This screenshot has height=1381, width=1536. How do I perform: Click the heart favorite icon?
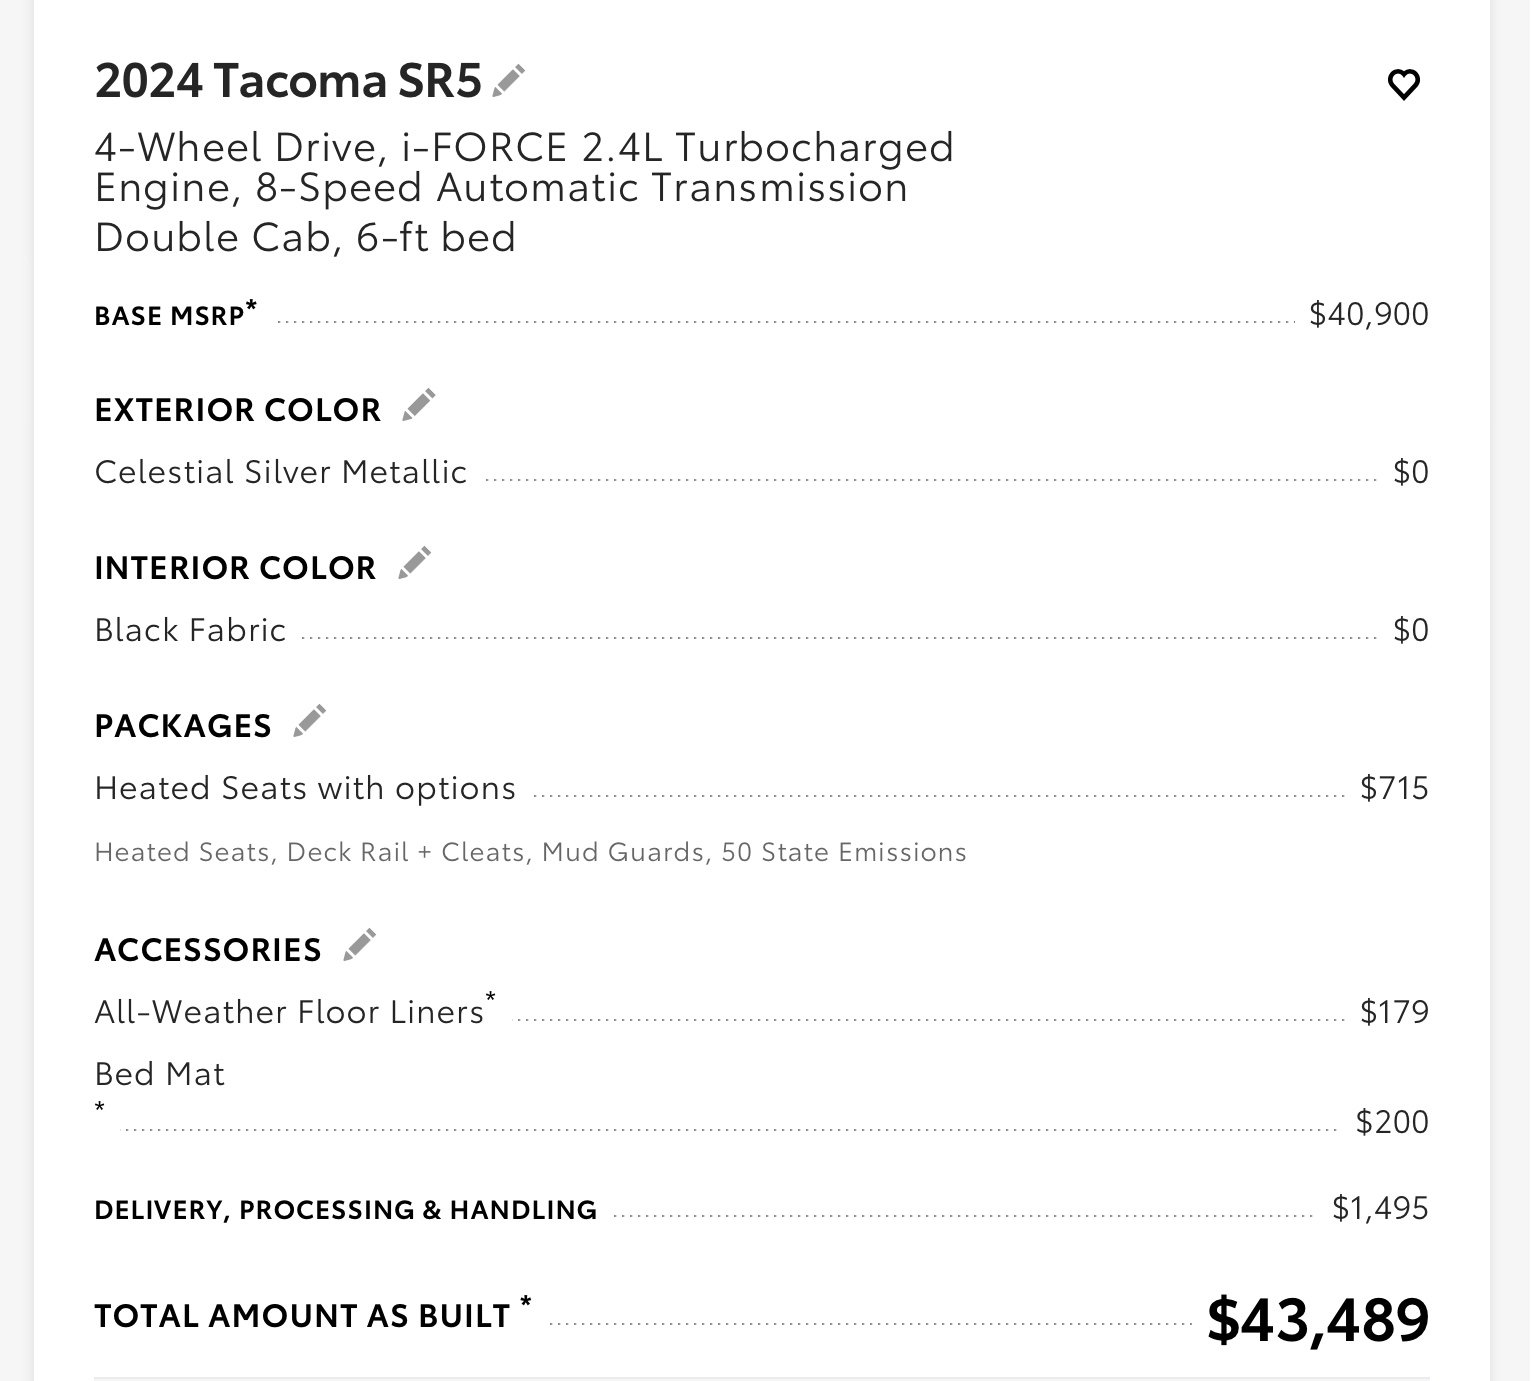click(1404, 85)
